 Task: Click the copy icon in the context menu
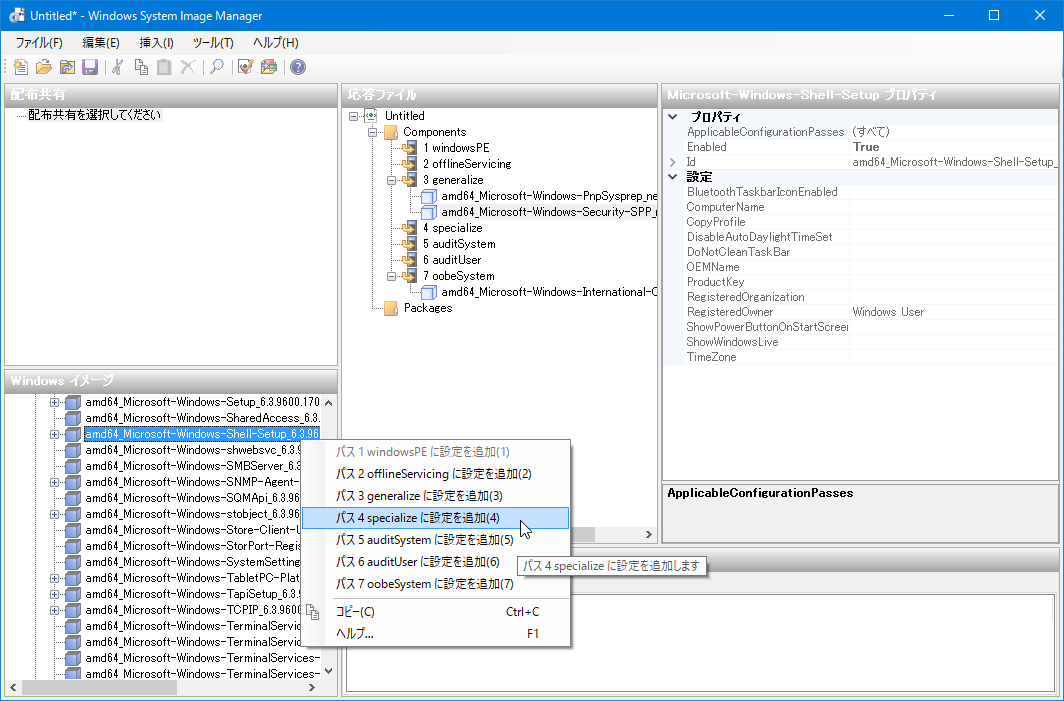click(x=313, y=612)
